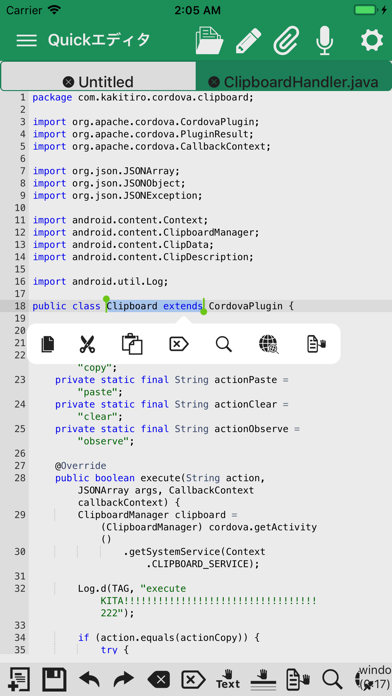The image size is (392, 696).
Task: Tap 'import android.util.Log;' line
Action: point(100,281)
